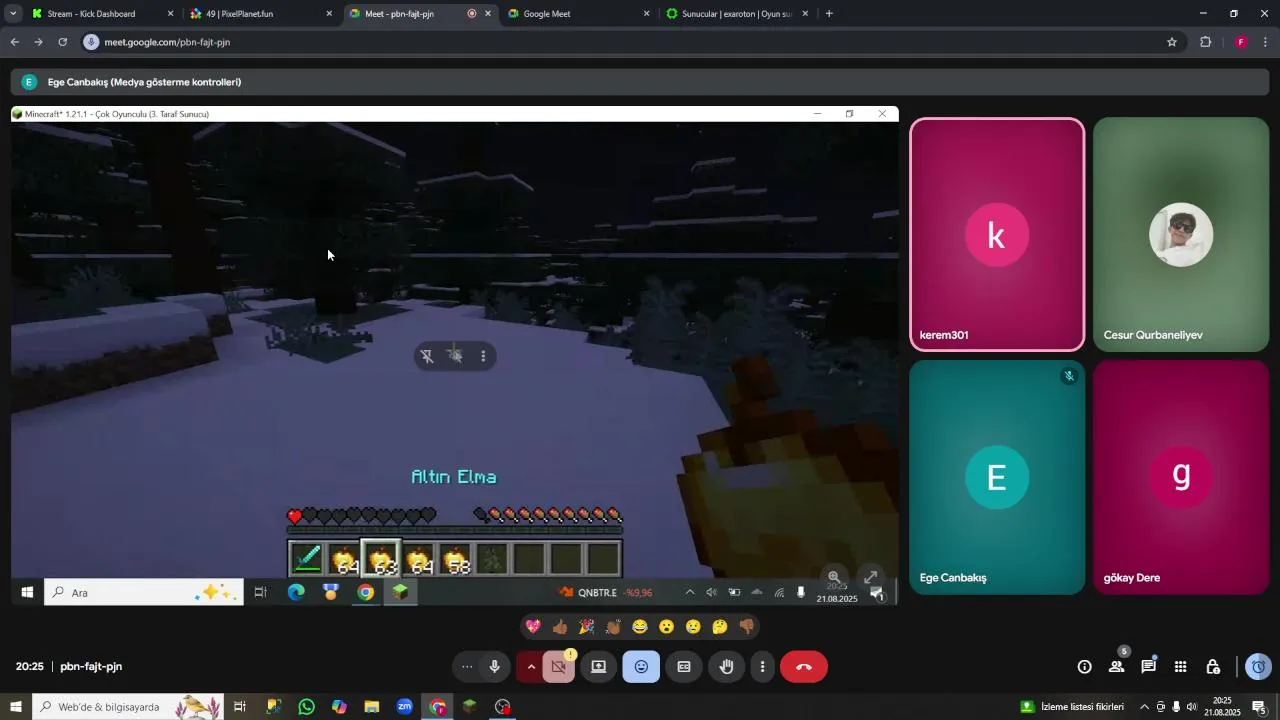The width and height of the screenshot is (1280, 720).
Task: Open İzleme listesi fikirleri taskbar widget
Action: coord(1071,707)
